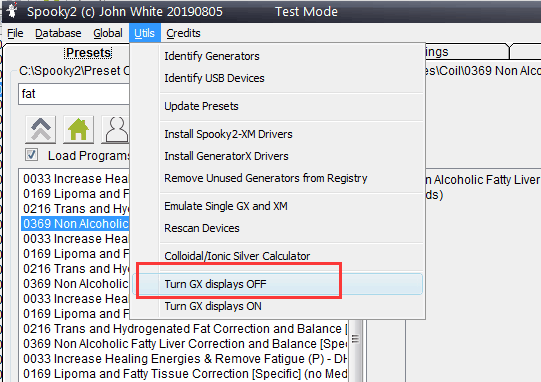Click the Spooky2 ghost title bar icon

pyautogui.click(x=12, y=11)
